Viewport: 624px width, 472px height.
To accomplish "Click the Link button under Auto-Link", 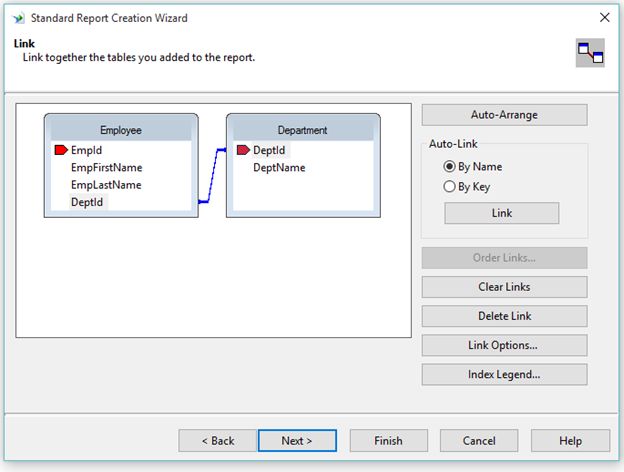I will click(x=501, y=213).
